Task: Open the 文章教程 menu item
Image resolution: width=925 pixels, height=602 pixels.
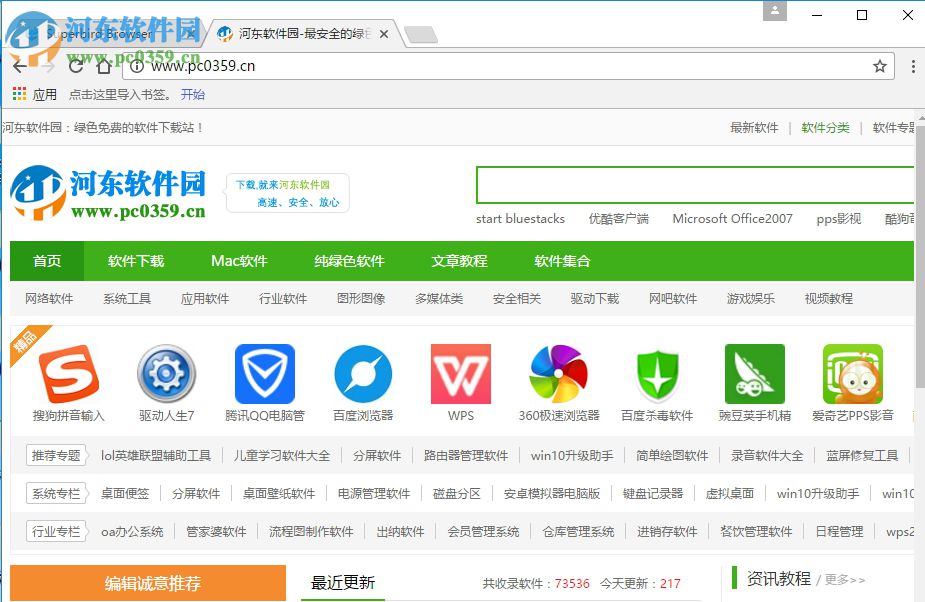Action: 459,261
